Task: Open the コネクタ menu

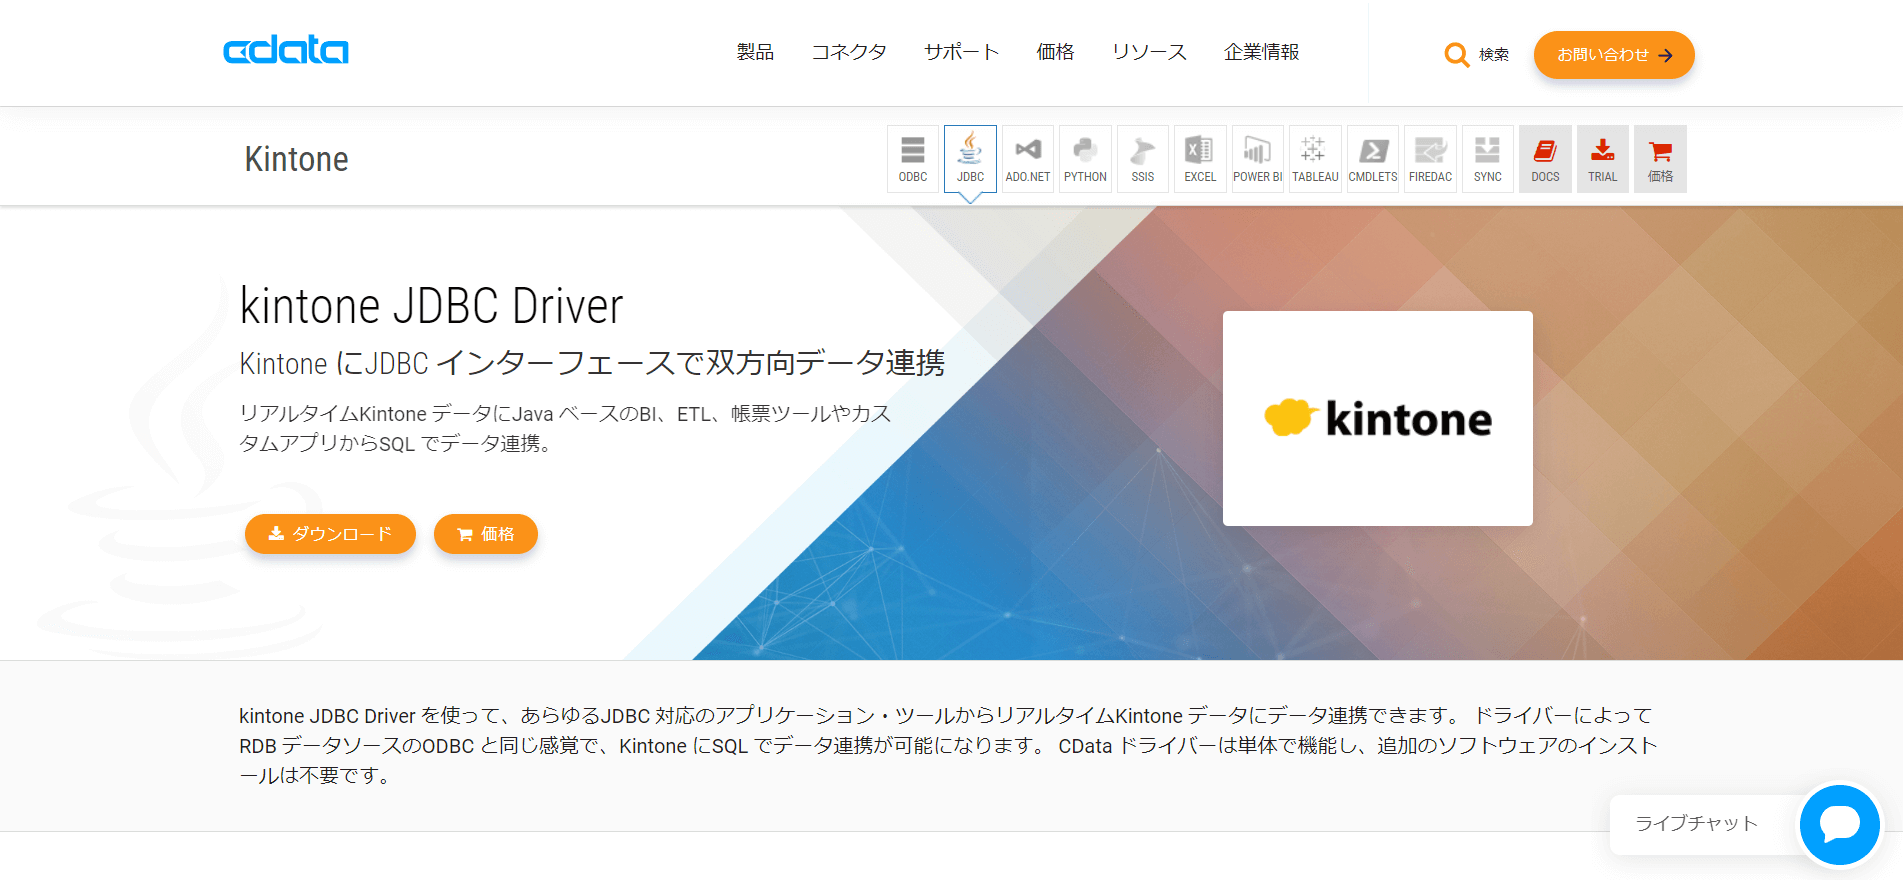Action: click(x=849, y=52)
